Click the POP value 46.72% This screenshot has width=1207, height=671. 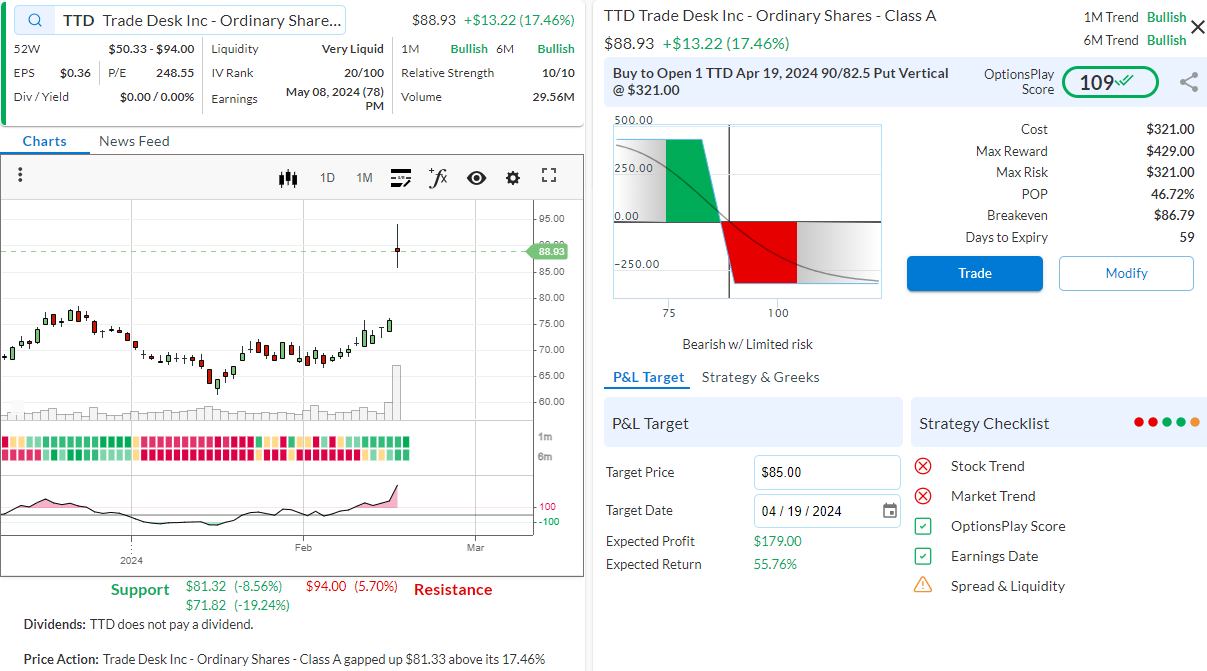pos(1173,194)
